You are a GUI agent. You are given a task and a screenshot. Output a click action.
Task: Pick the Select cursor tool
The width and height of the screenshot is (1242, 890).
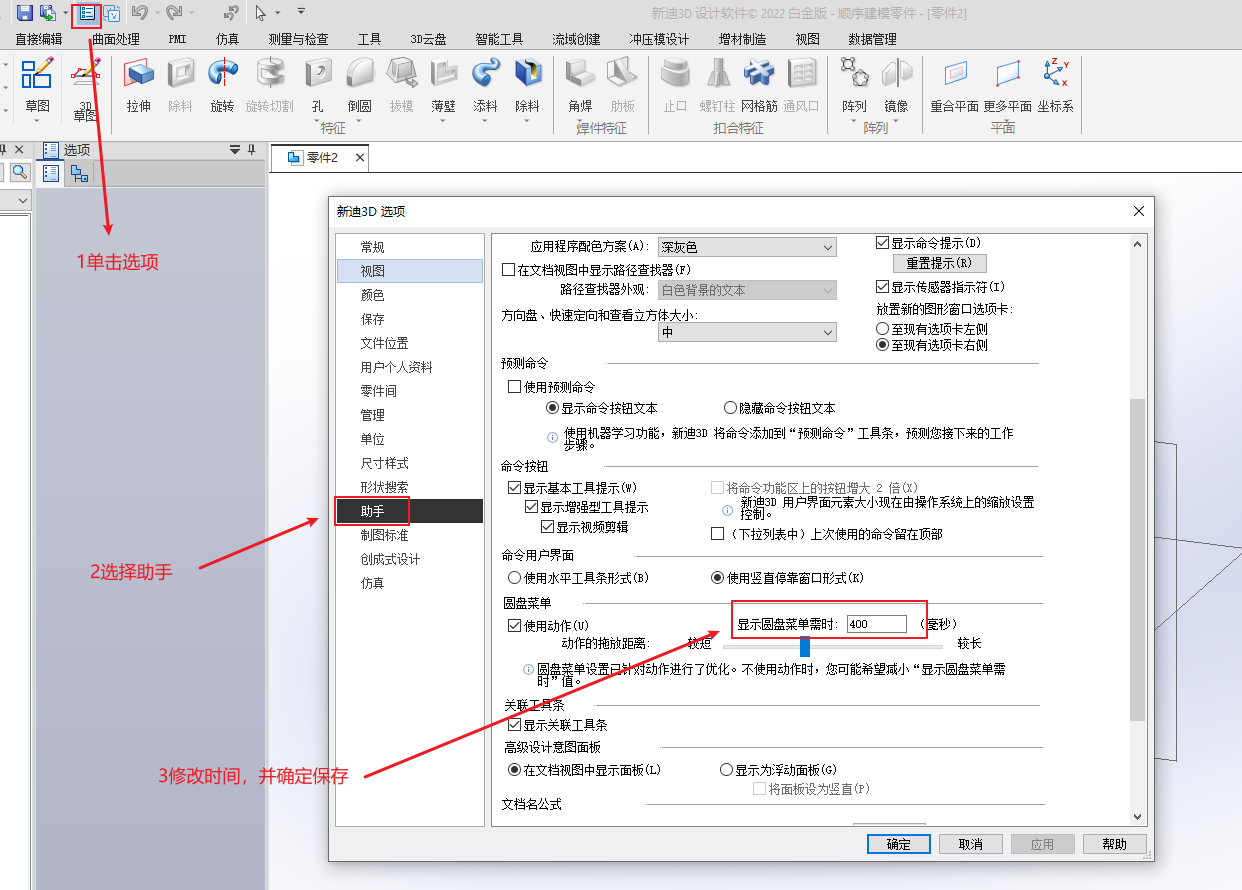coord(260,13)
